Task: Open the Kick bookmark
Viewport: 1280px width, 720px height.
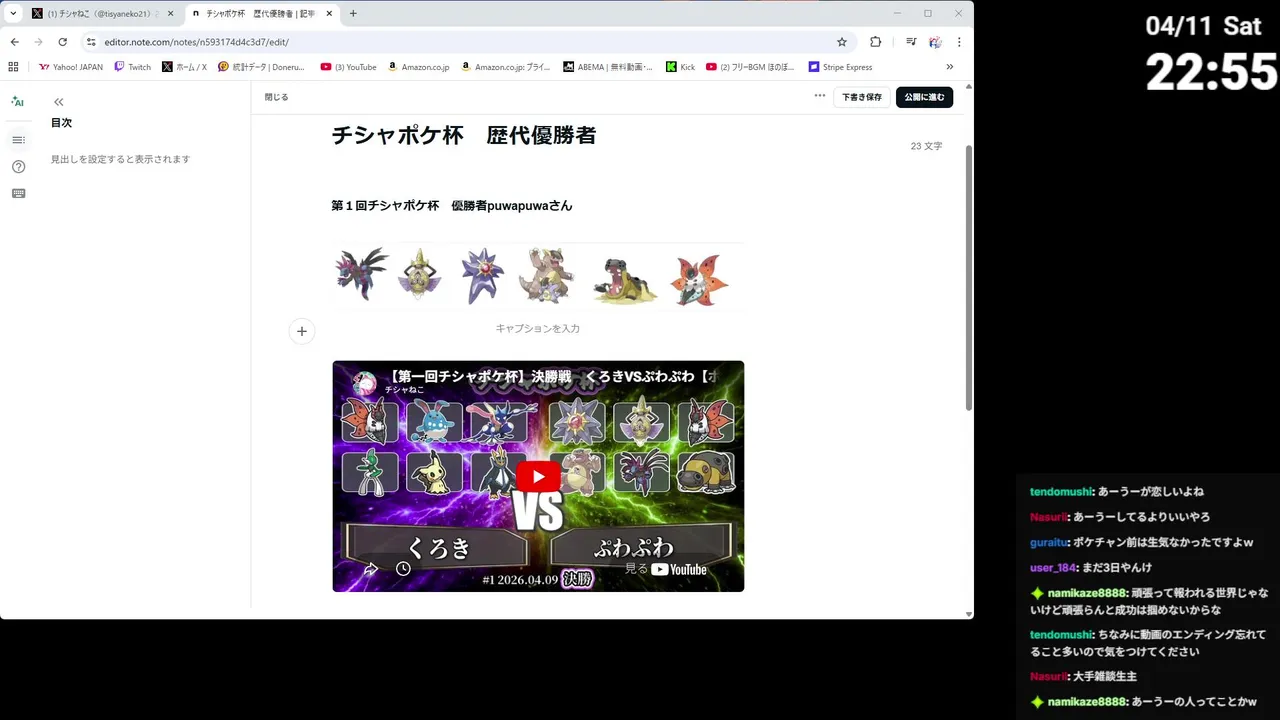Action: [x=680, y=67]
